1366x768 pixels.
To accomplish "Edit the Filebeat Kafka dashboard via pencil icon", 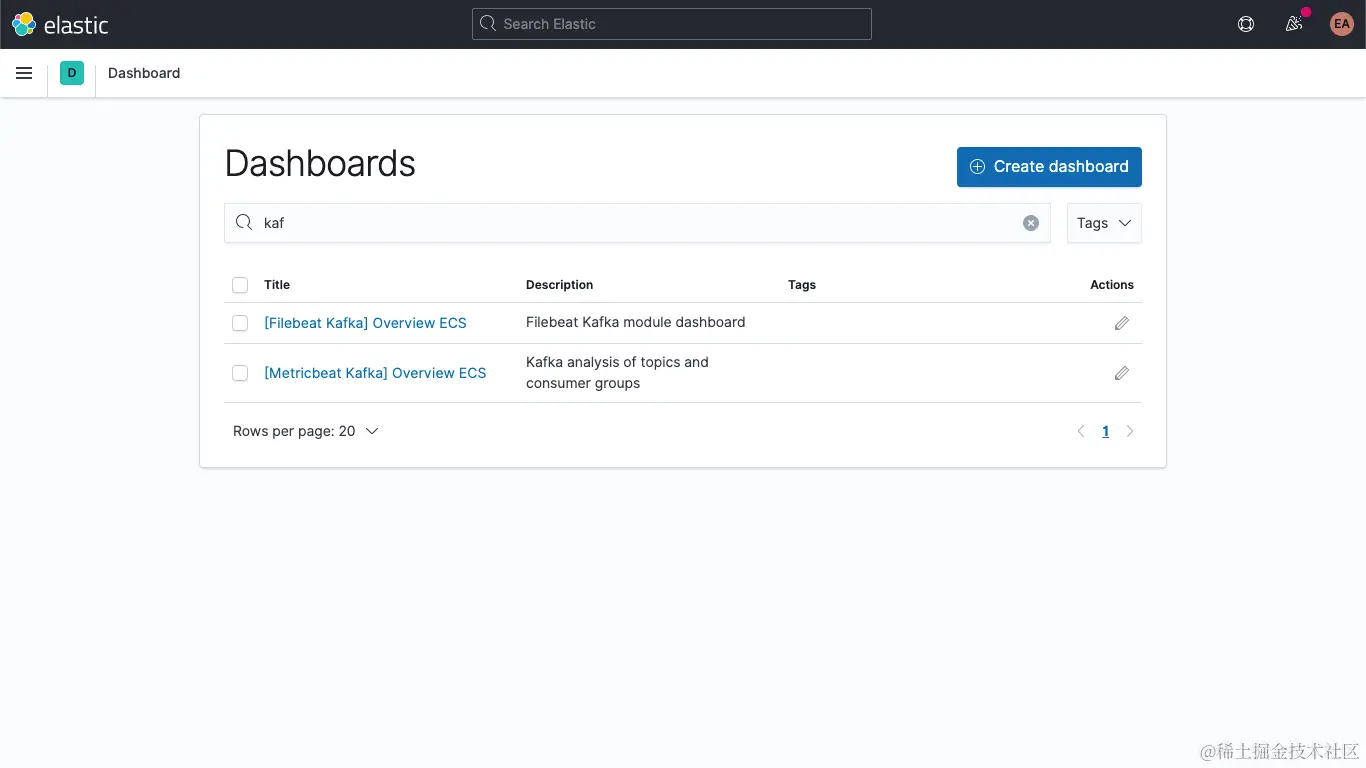I will pos(1121,323).
